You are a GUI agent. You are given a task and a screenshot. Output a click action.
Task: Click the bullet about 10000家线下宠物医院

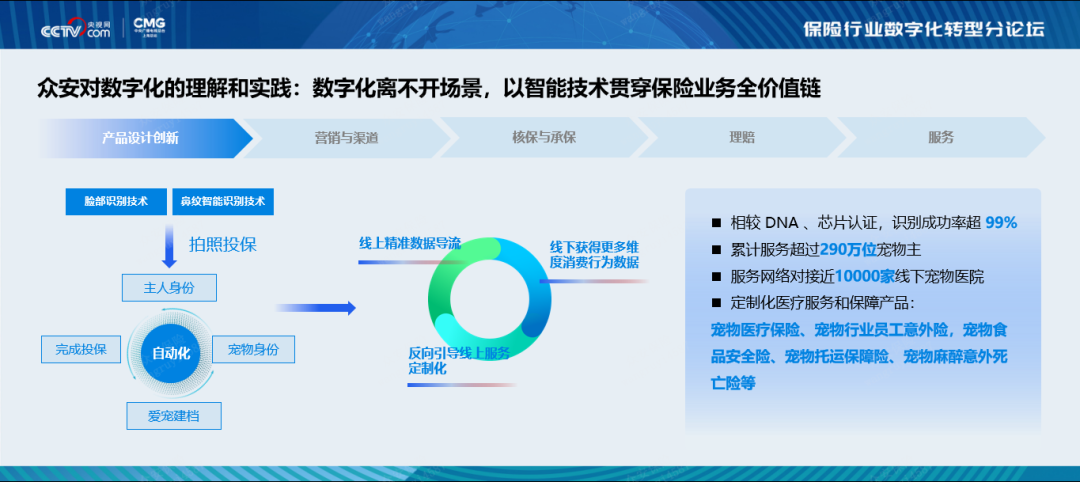click(x=848, y=277)
